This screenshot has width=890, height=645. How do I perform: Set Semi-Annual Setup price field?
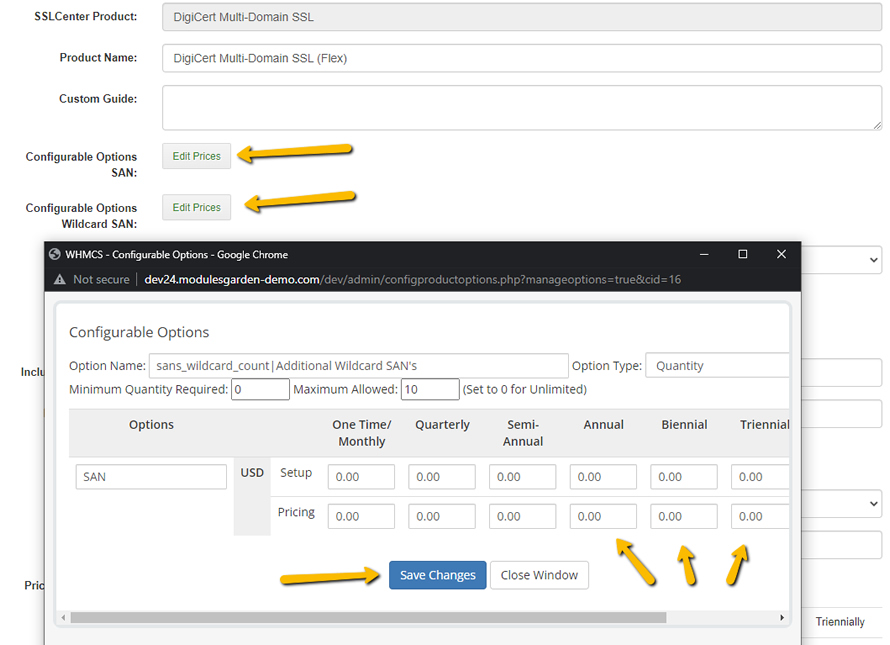click(x=522, y=477)
